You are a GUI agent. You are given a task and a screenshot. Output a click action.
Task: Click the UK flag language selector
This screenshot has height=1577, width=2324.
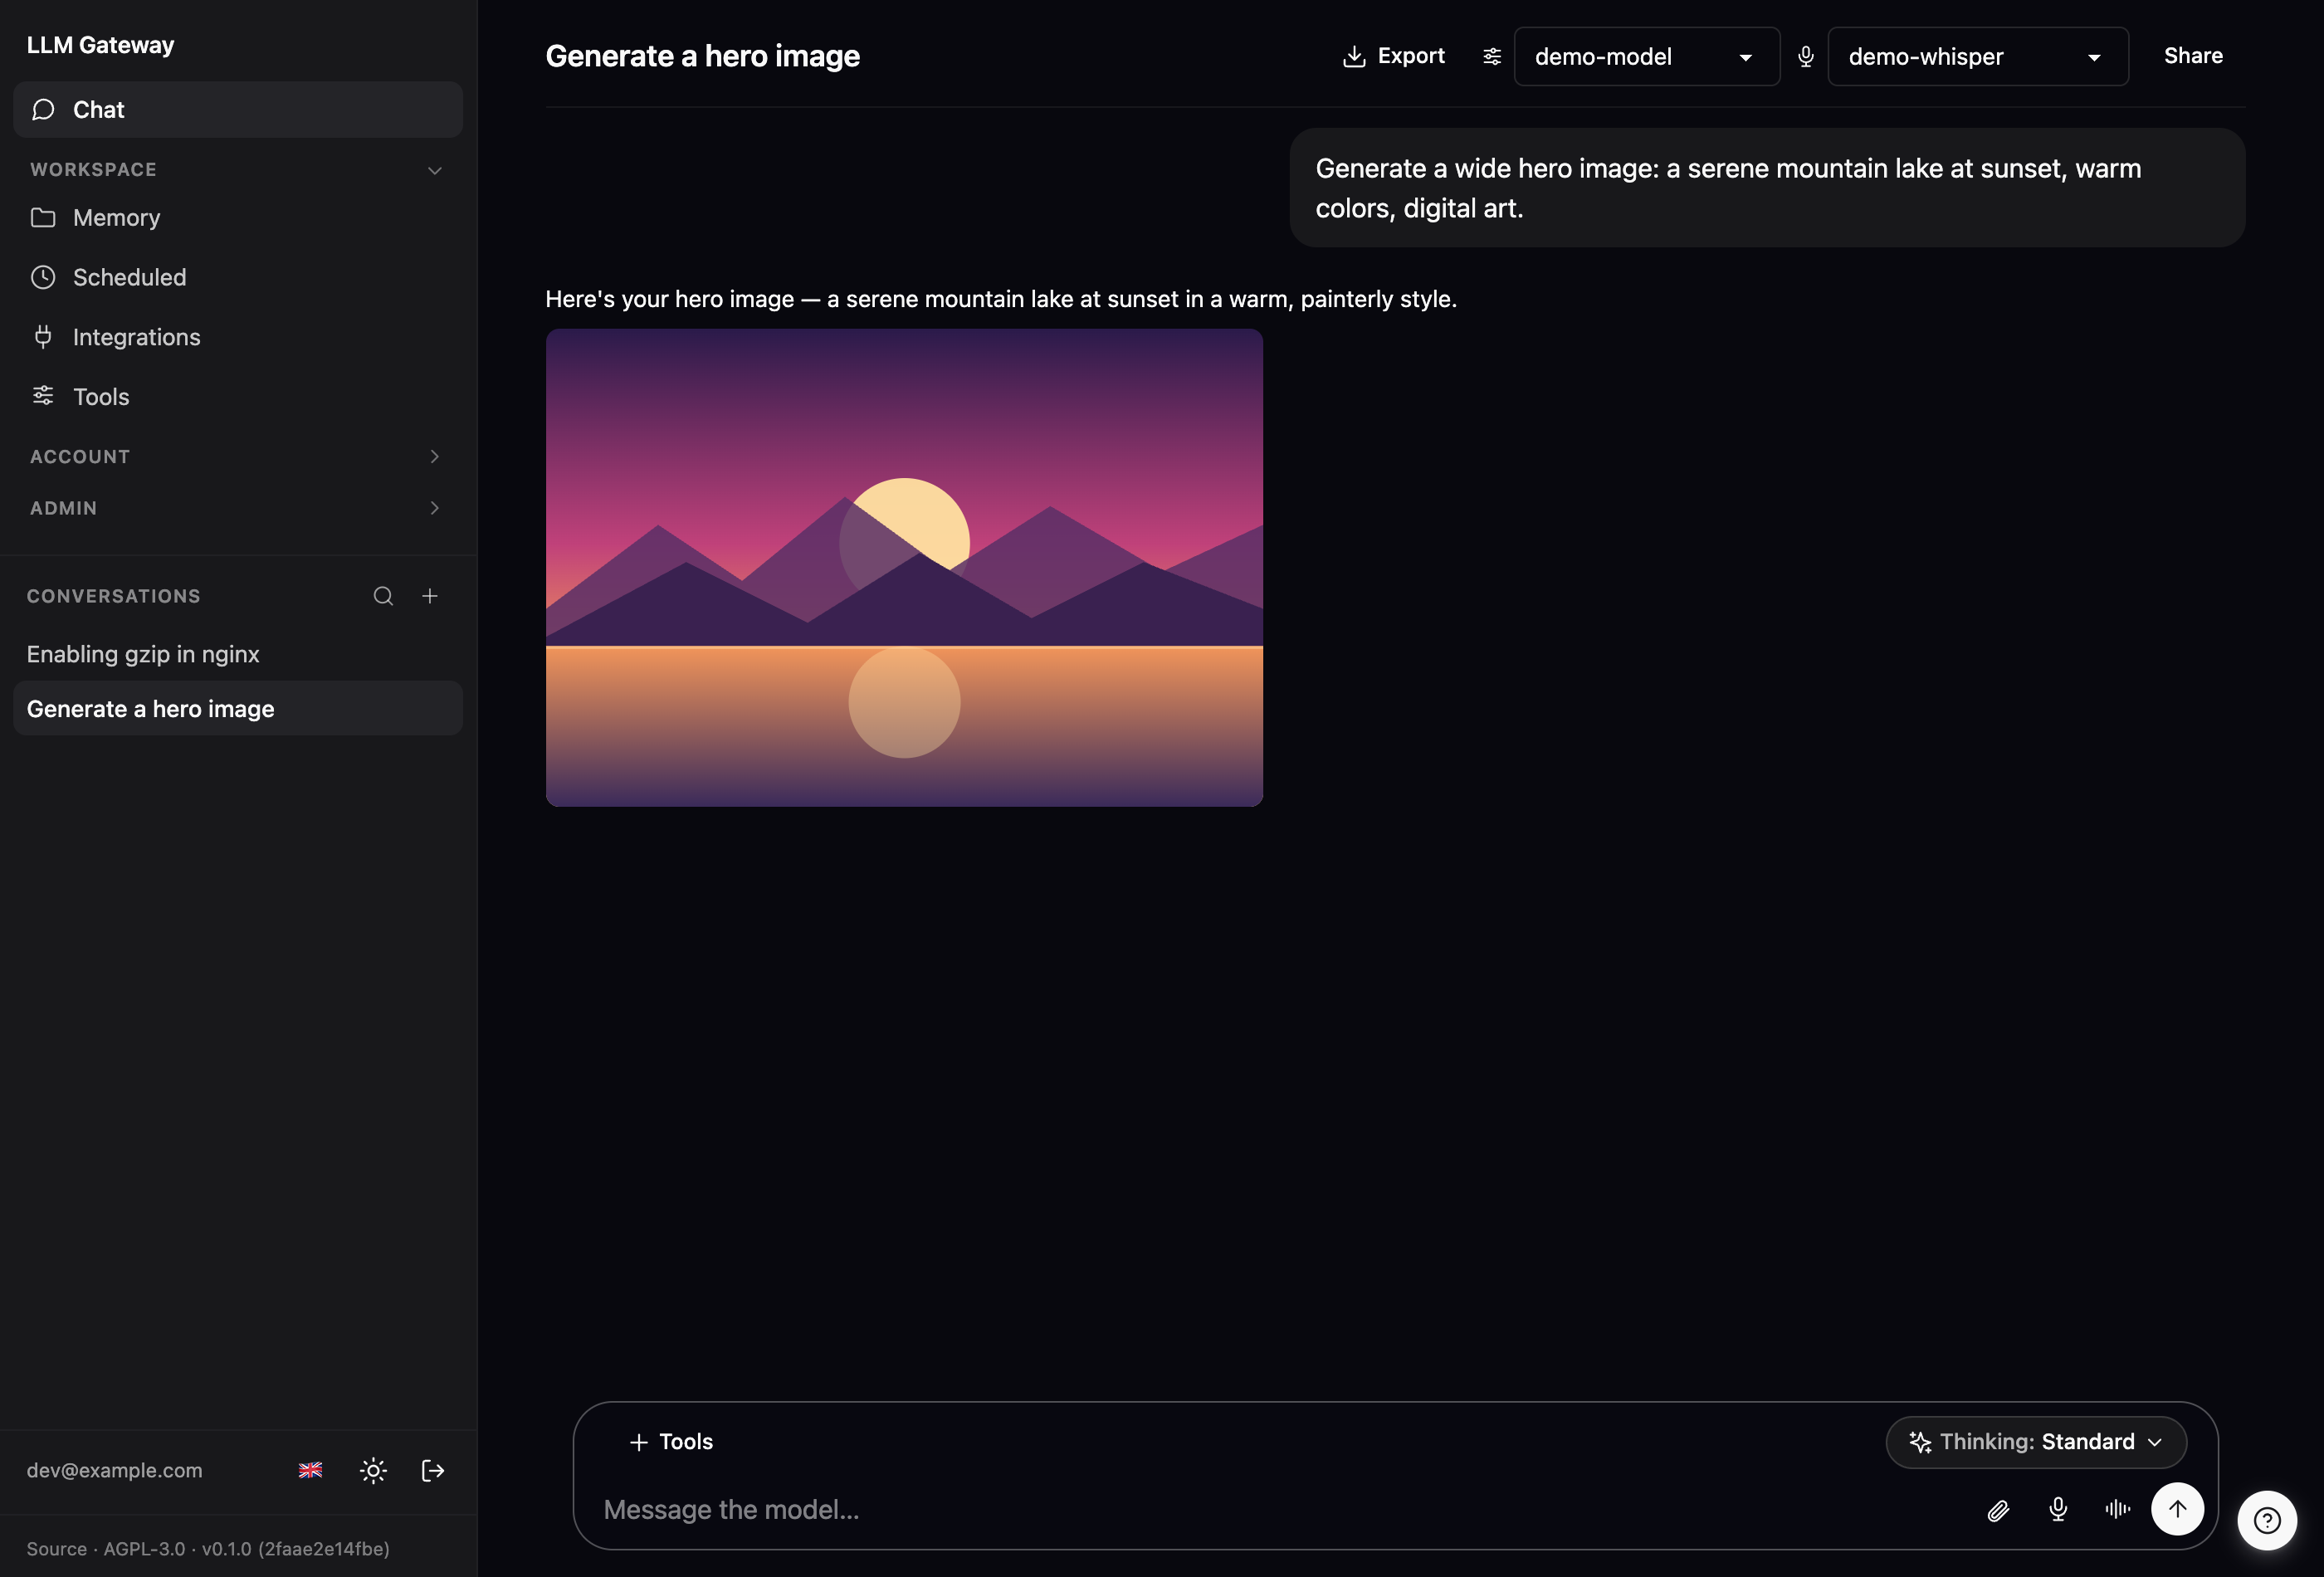pyautogui.click(x=311, y=1470)
